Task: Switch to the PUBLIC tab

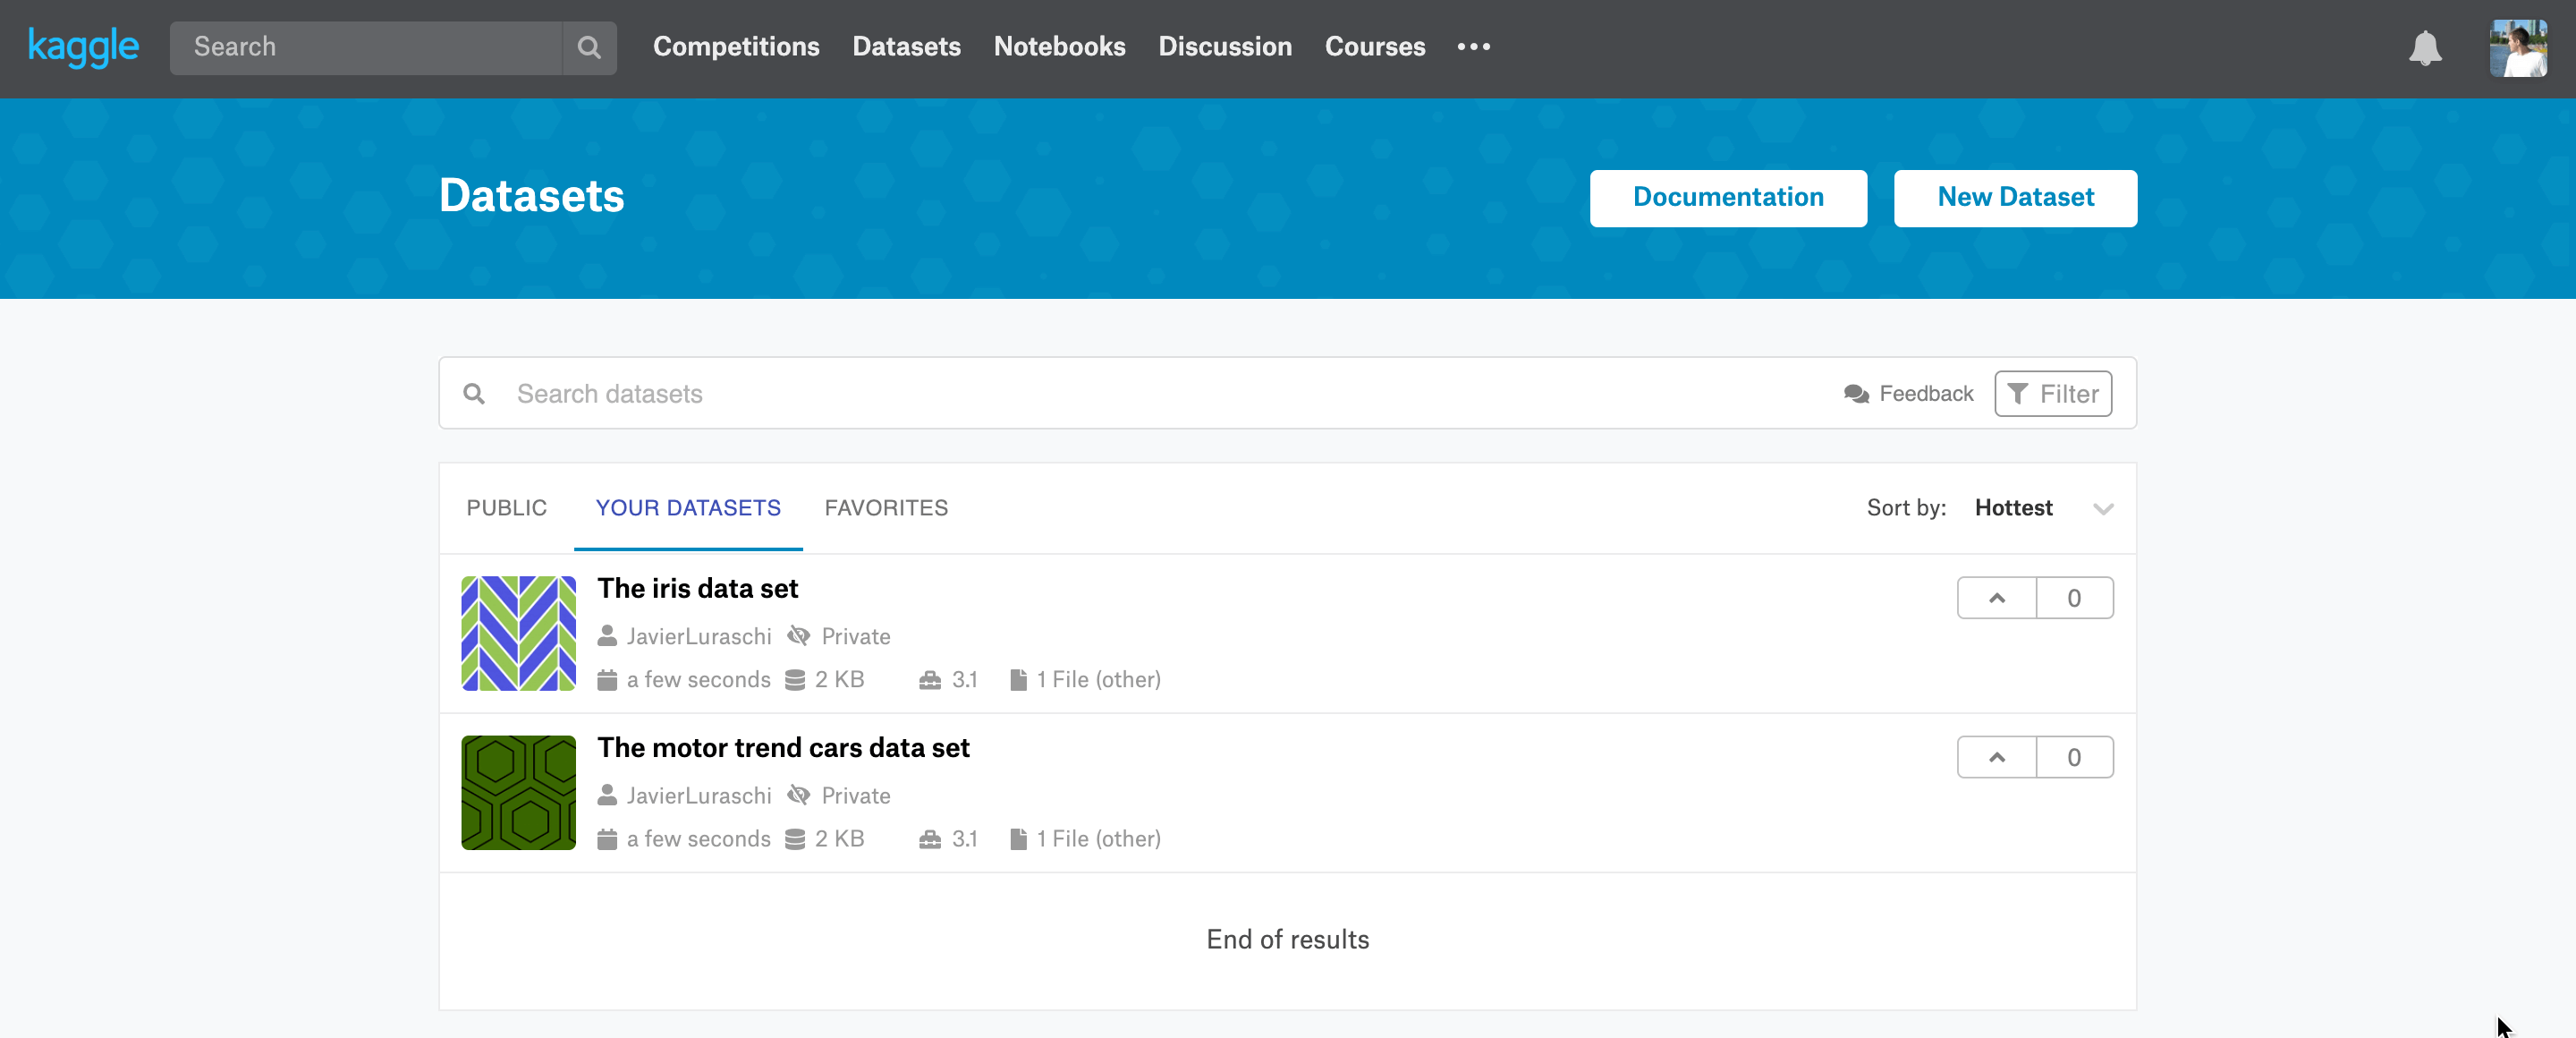Action: [x=506, y=508]
